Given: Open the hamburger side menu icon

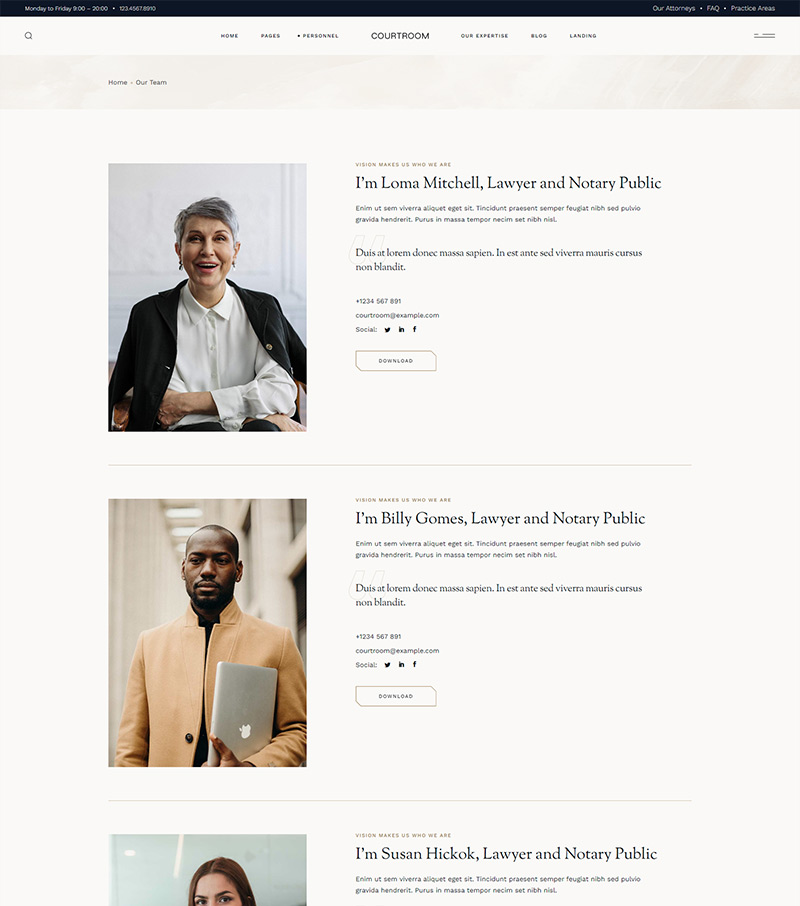Looking at the screenshot, I should (x=764, y=36).
